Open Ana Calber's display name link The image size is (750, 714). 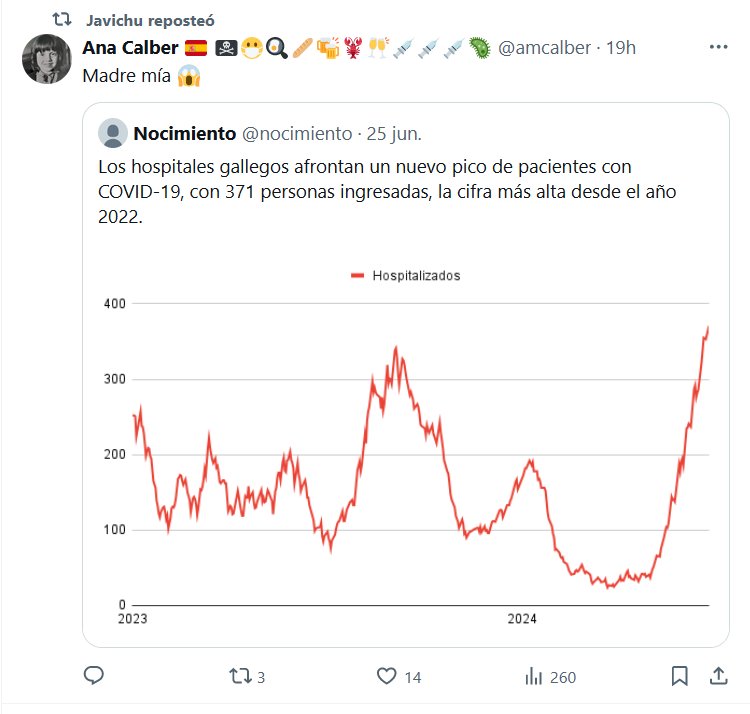(130, 47)
